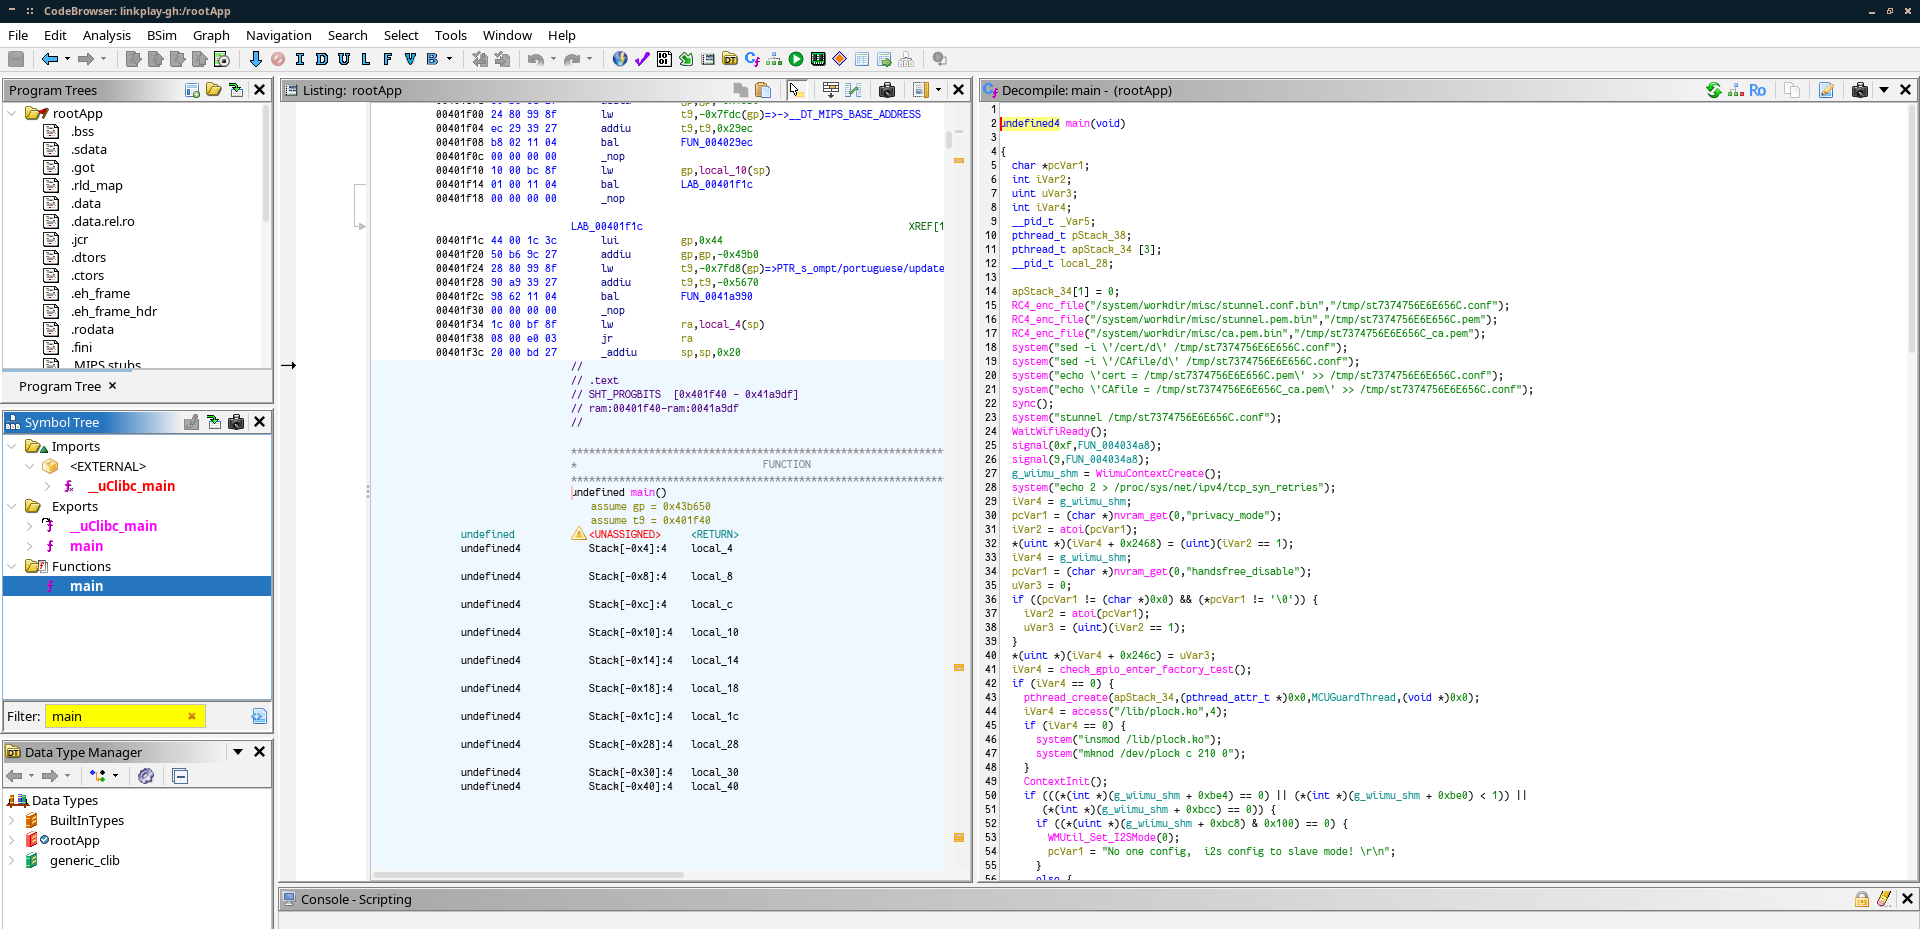Click LAB_00401f1c label in Listing
Image resolution: width=1920 pixels, height=929 pixels.
(x=607, y=226)
